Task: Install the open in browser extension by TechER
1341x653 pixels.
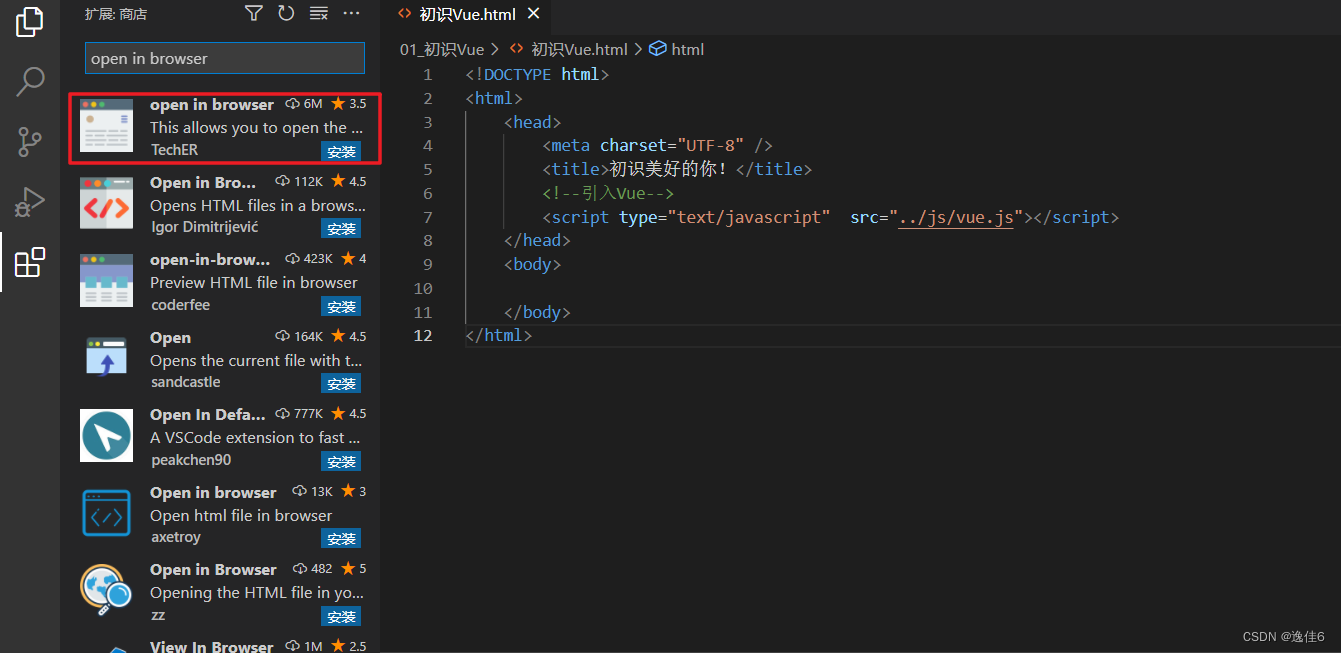Action: pyautogui.click(x=341, y=150)
